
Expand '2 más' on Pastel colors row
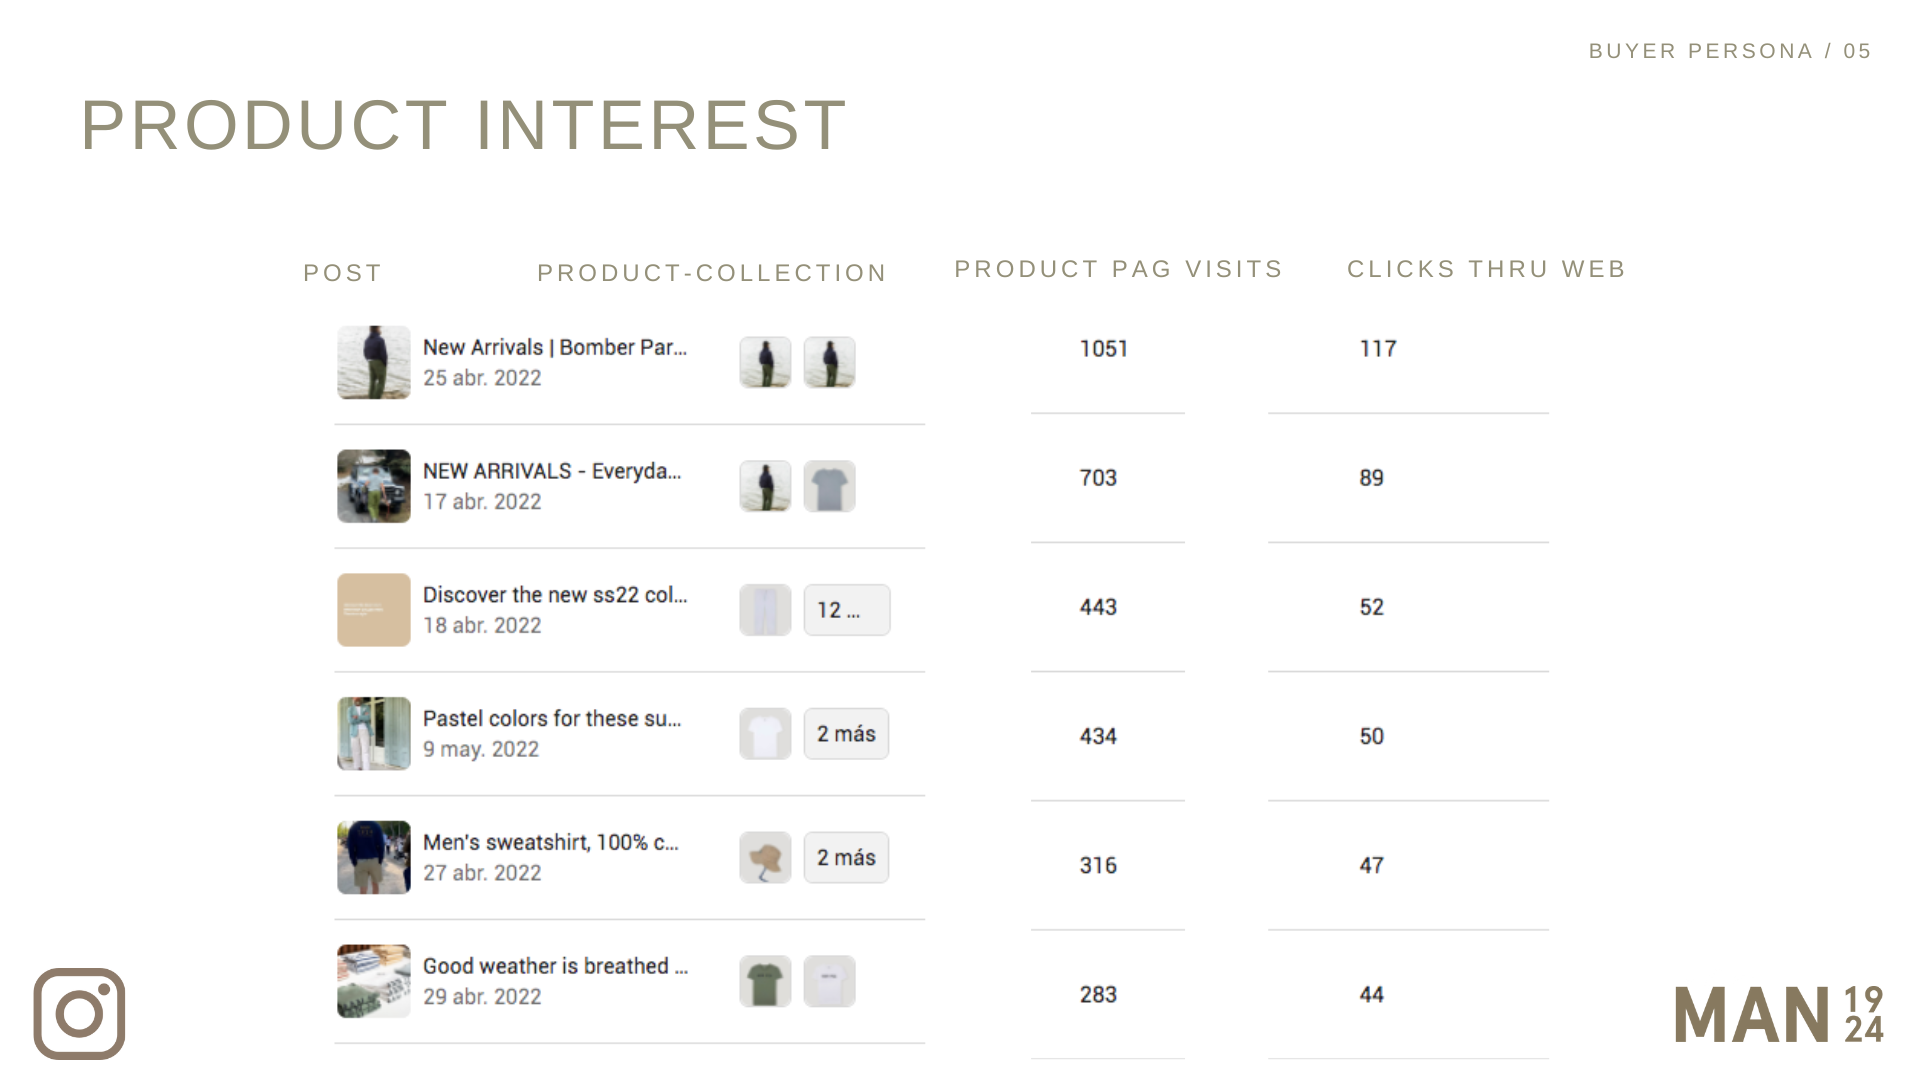tap(846, 734)
